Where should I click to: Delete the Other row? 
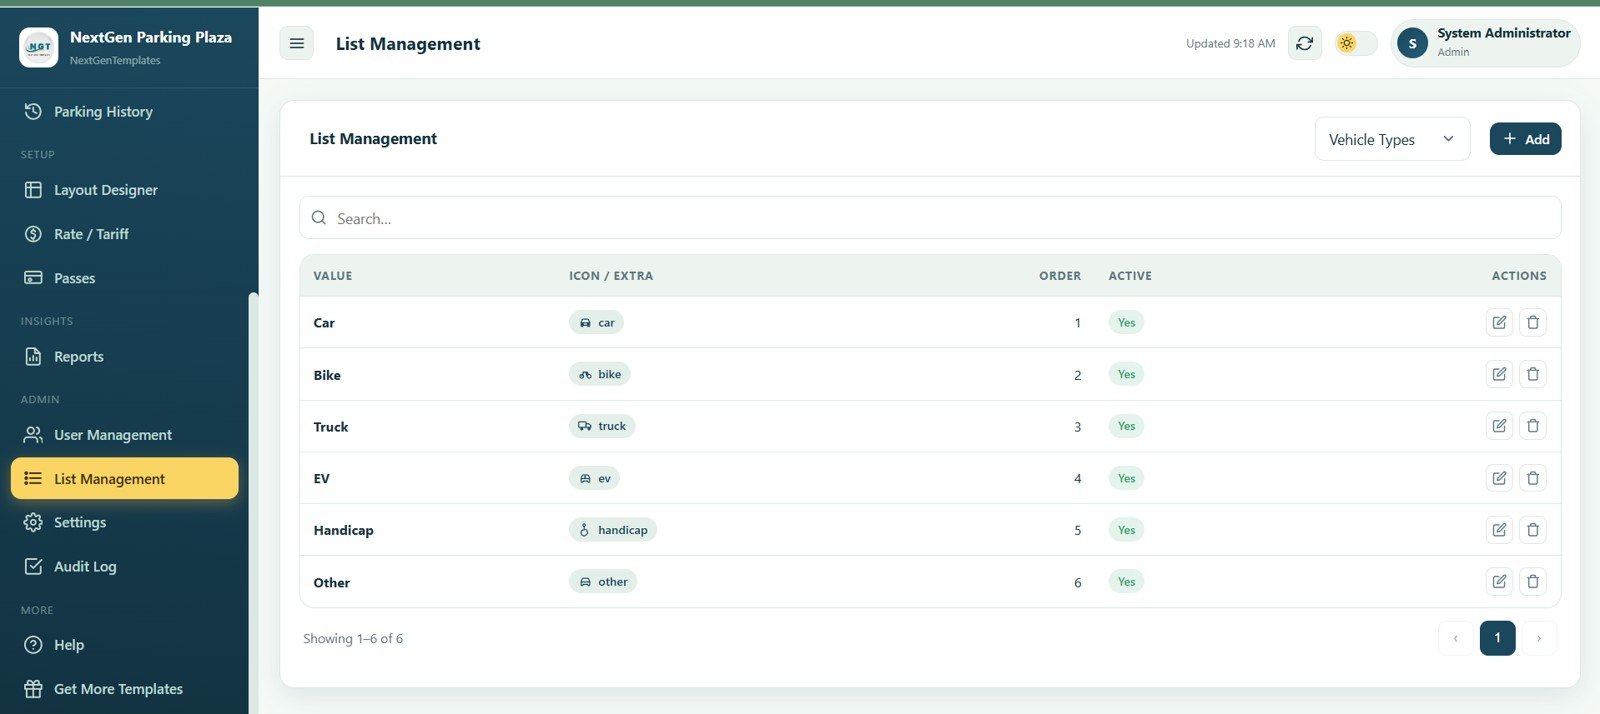pos(1533,581)
